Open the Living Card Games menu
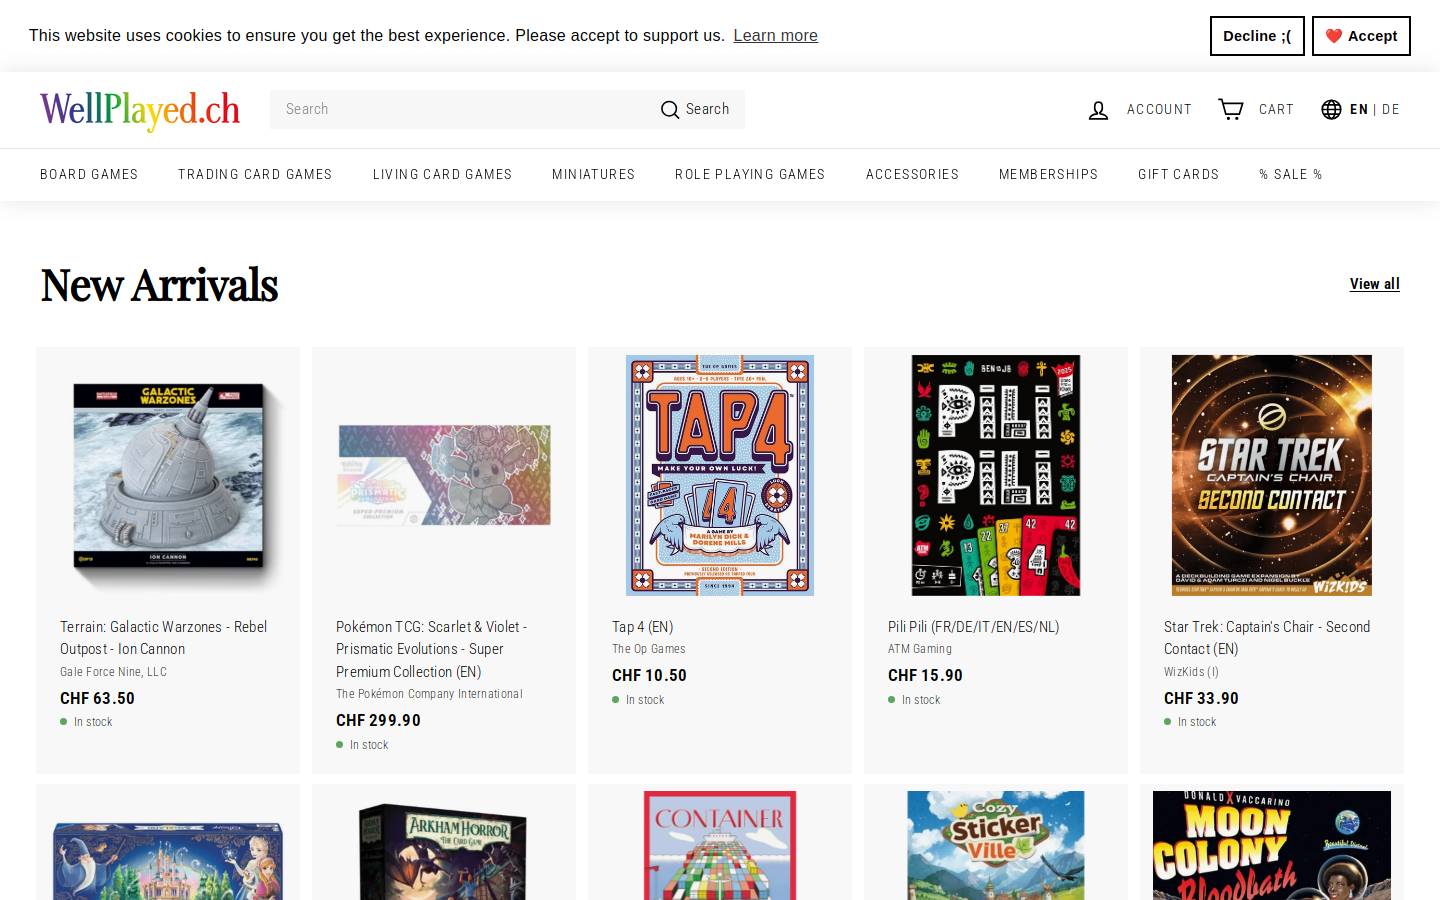The height and width of the screenshot is (900, 1440). click(442, 174)
